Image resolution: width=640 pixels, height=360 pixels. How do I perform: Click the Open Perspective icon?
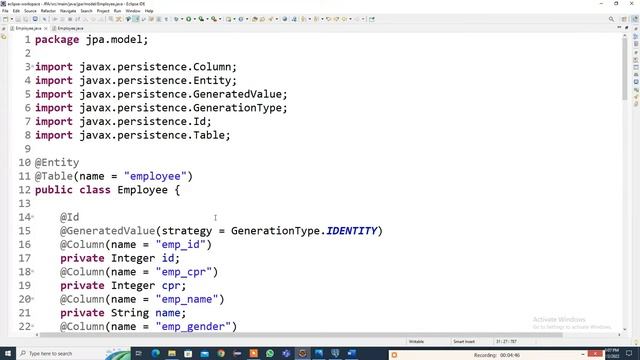pos(624,19)
